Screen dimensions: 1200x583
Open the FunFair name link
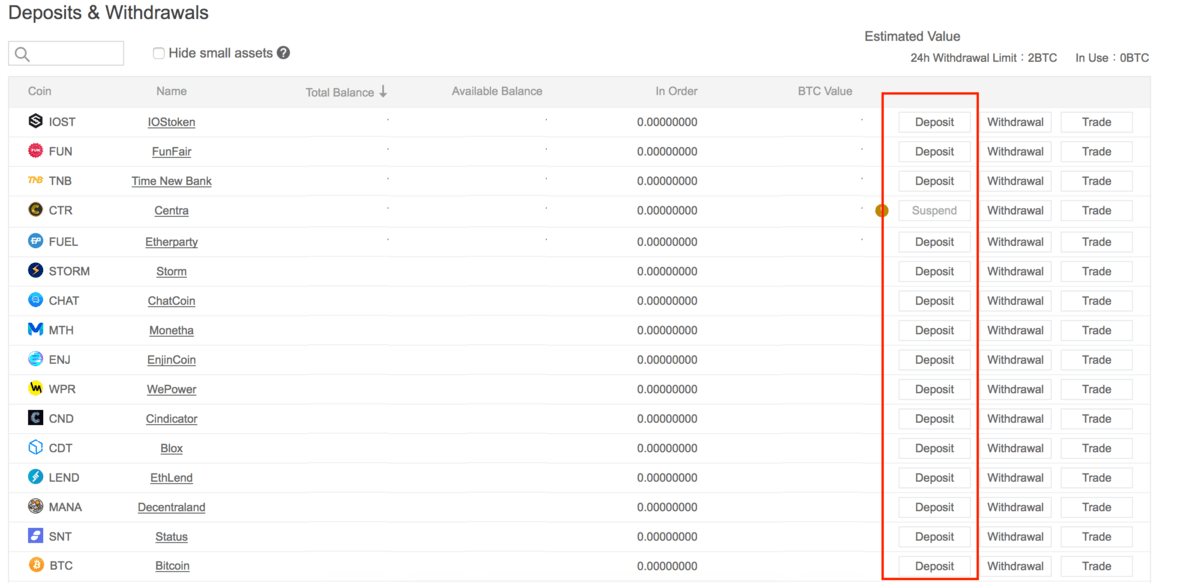click(172, 152)
